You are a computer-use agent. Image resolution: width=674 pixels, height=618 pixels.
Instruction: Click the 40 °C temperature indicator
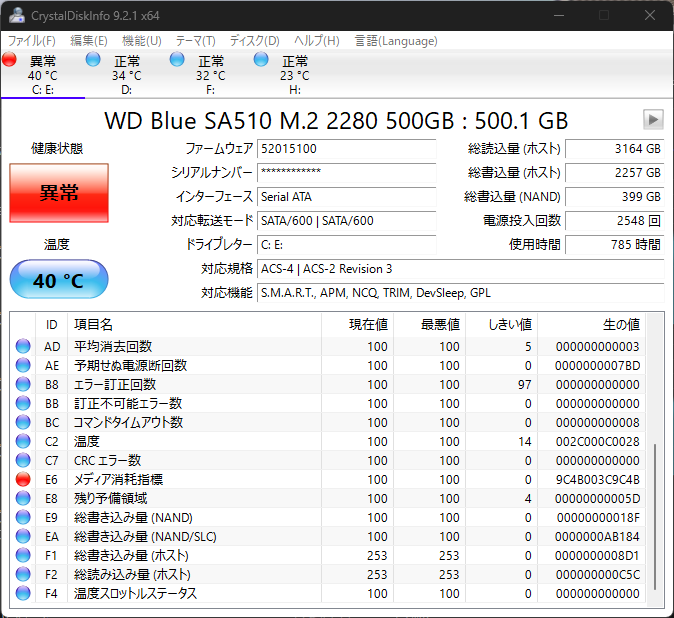click(58, 280)
